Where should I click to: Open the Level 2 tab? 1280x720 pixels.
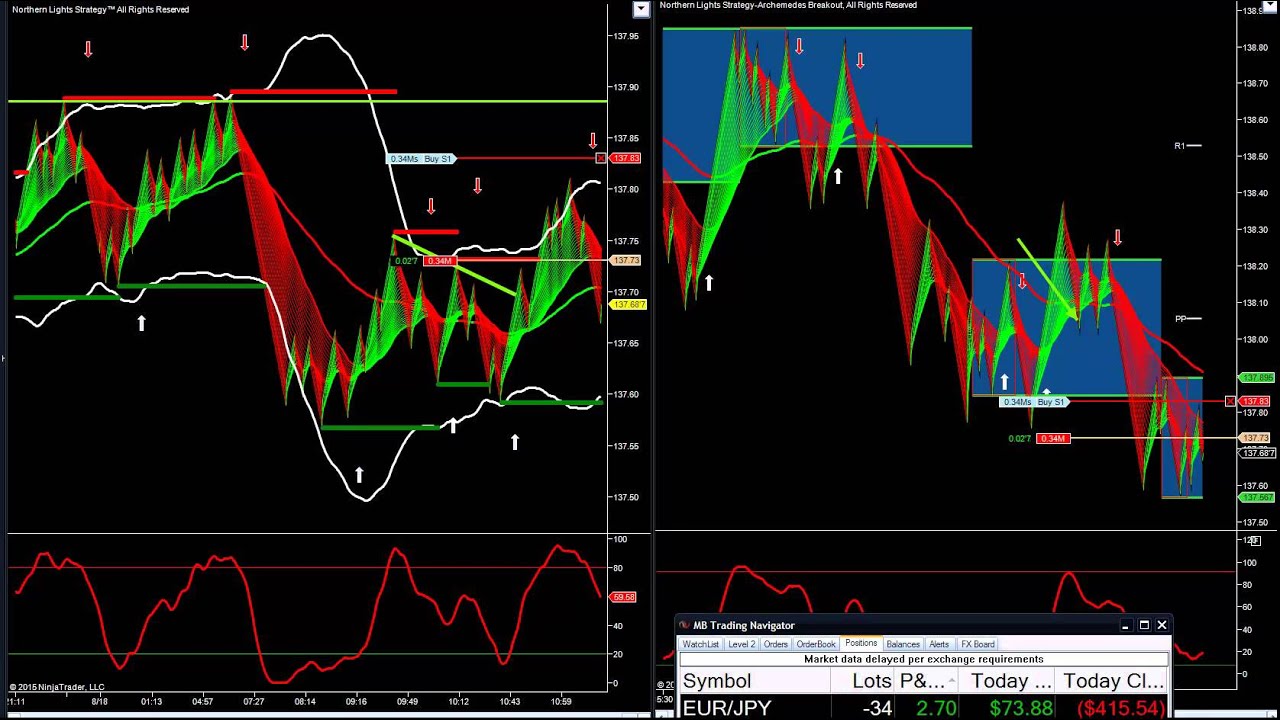coord(741,644)
